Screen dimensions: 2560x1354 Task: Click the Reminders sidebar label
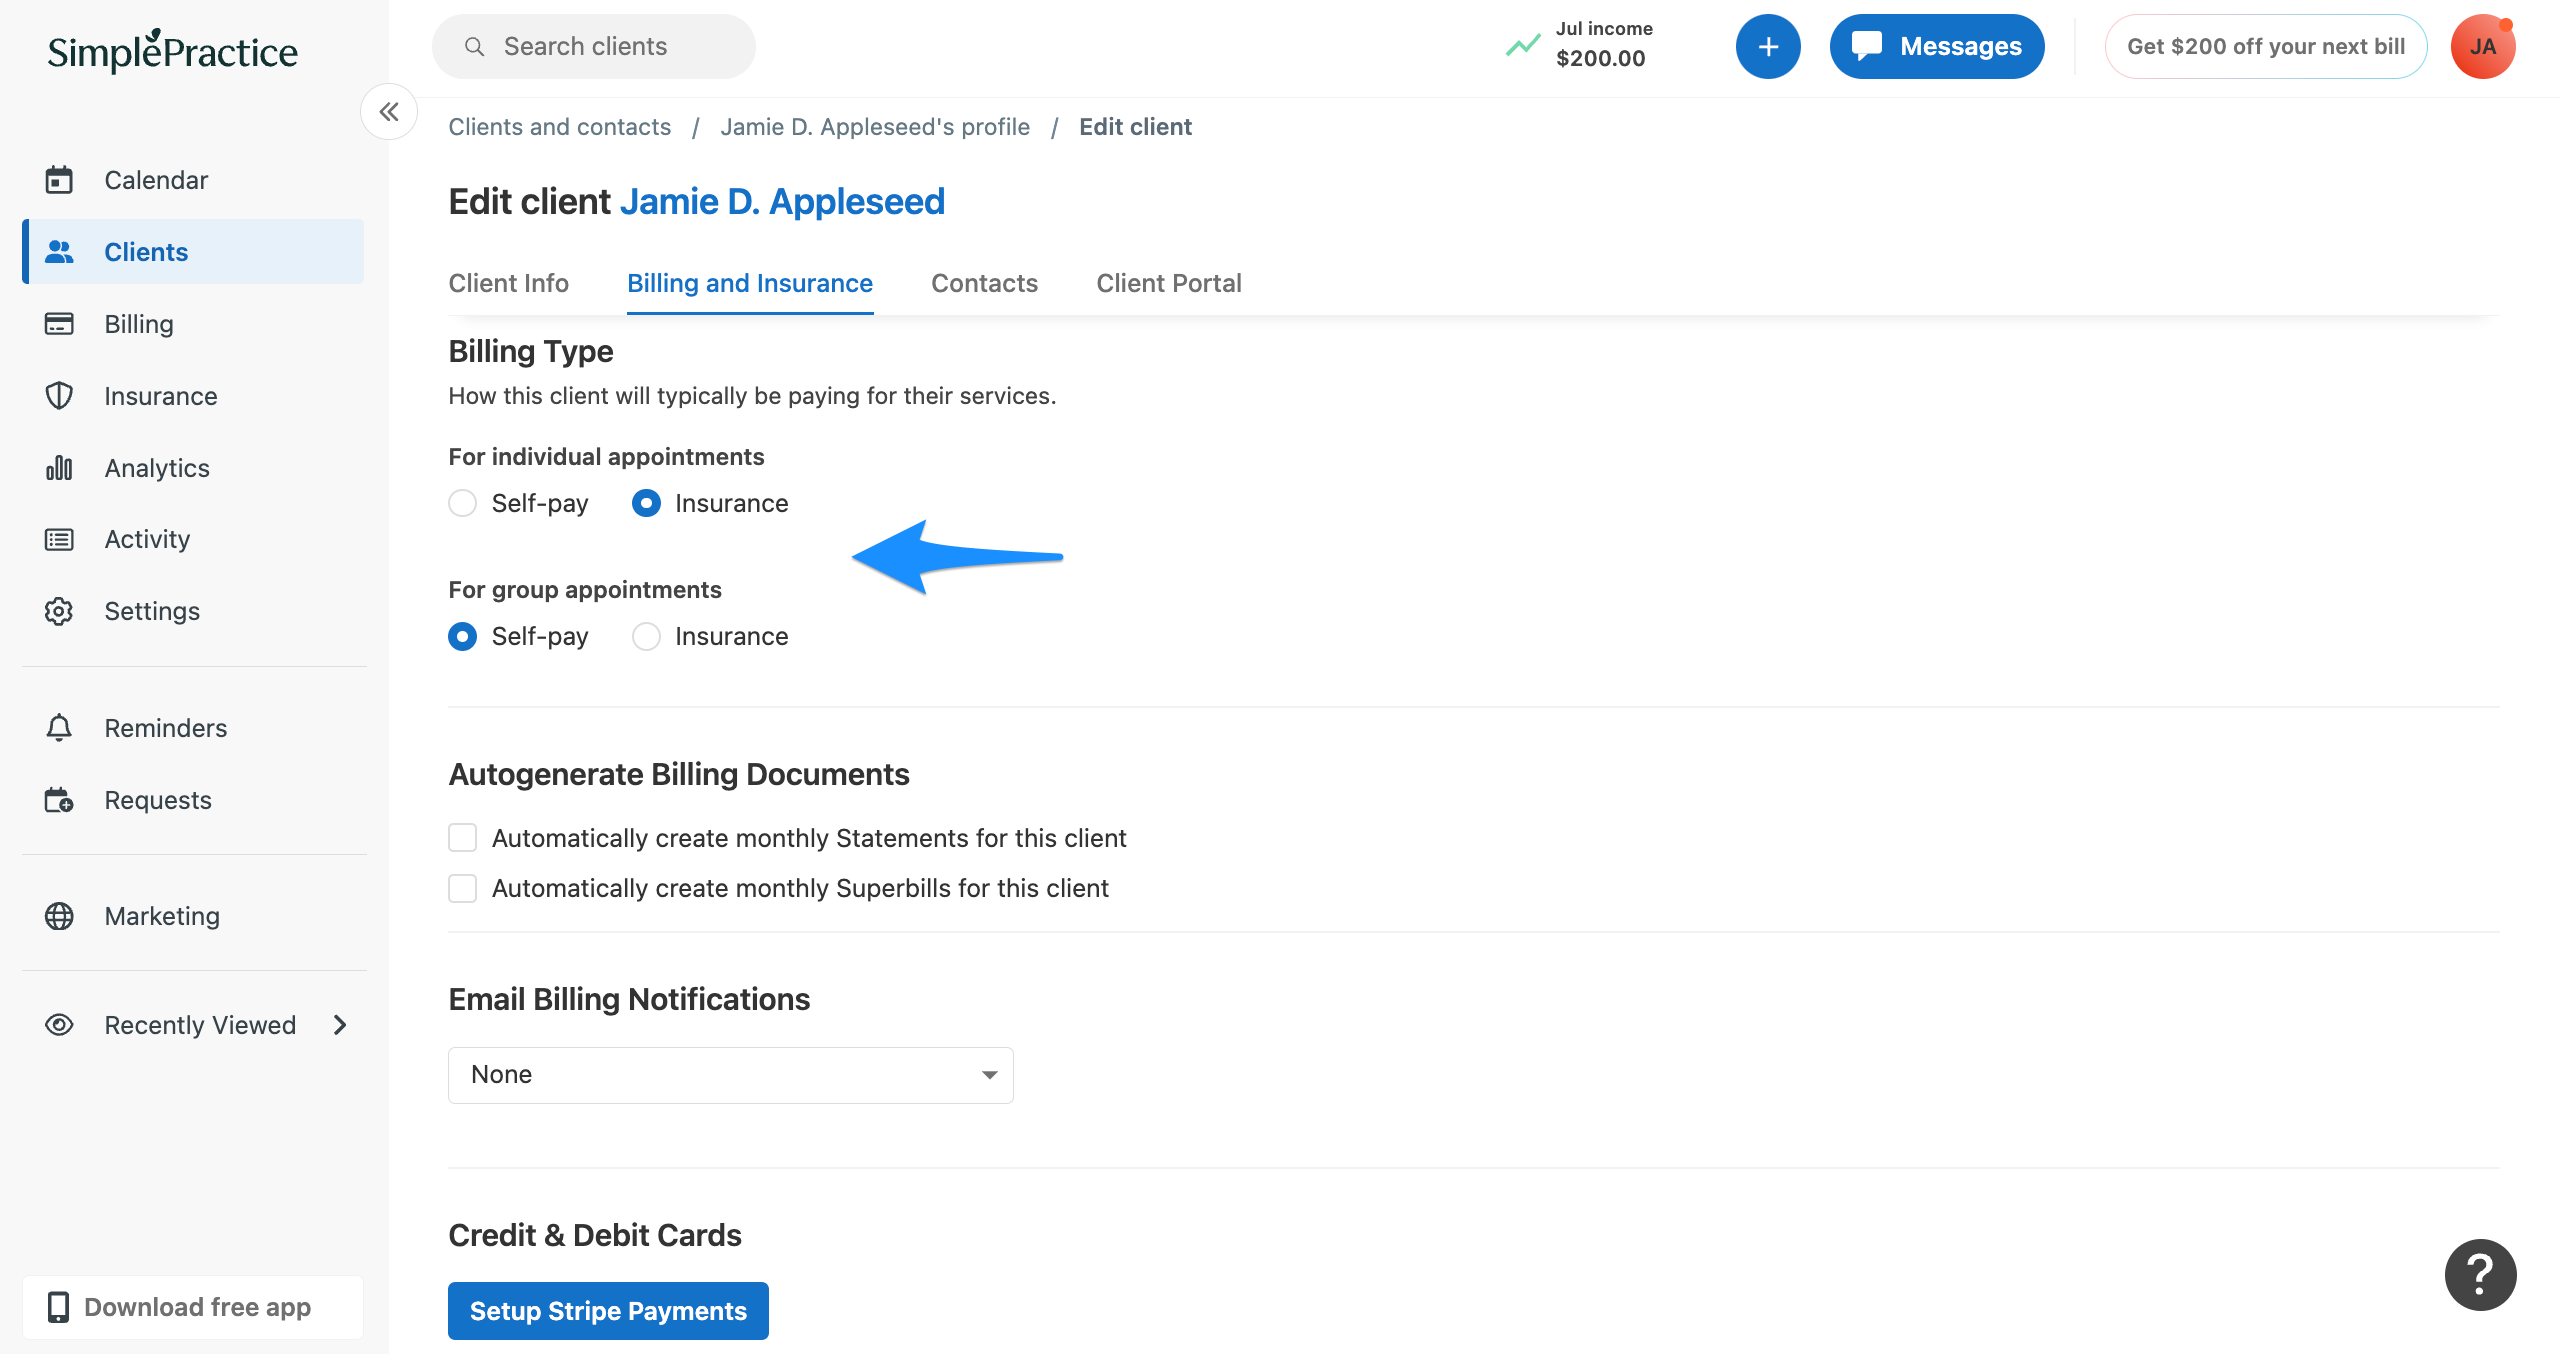point(166,728)
